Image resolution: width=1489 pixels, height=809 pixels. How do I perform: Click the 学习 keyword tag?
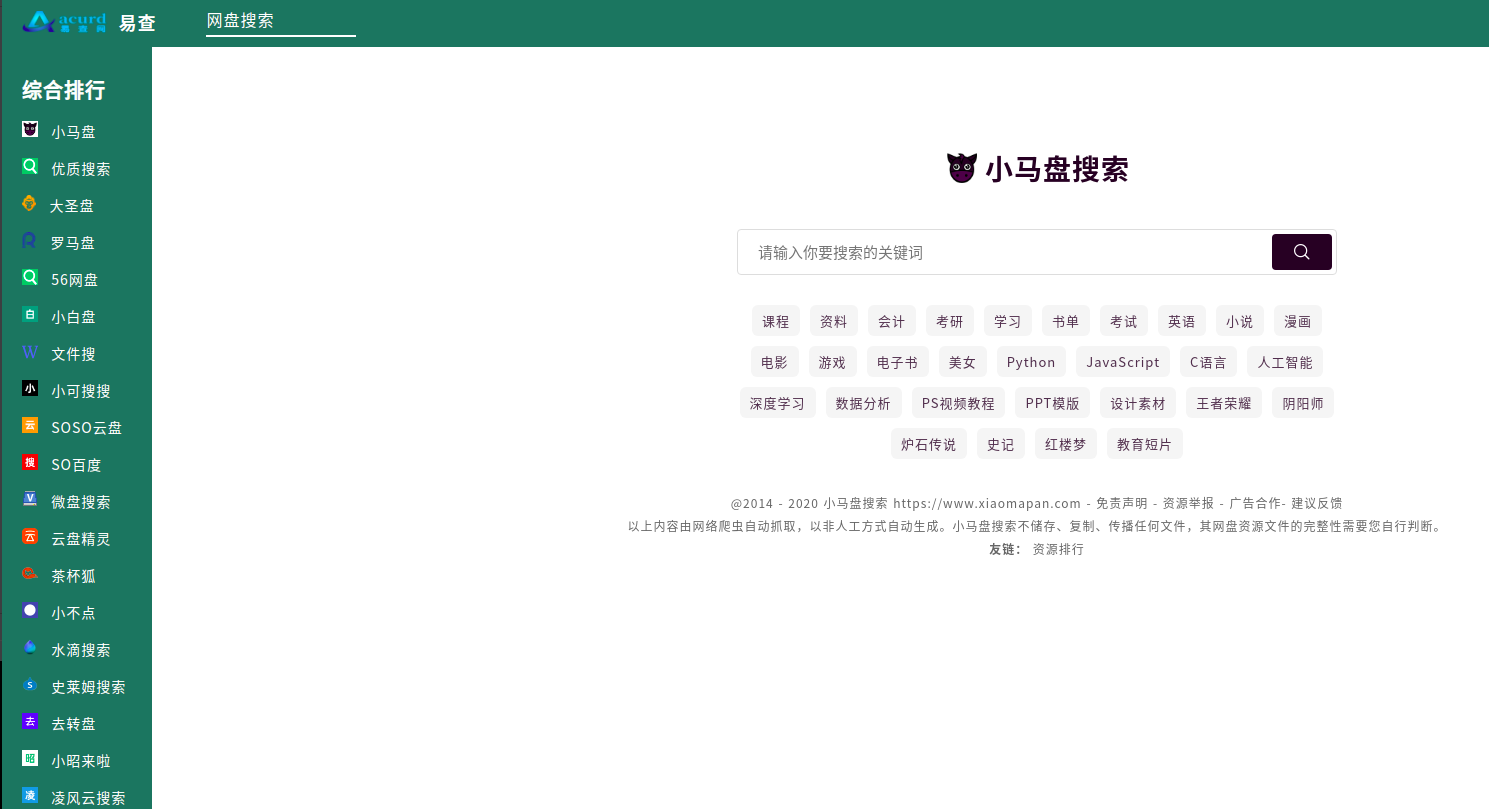point(1008,321)
